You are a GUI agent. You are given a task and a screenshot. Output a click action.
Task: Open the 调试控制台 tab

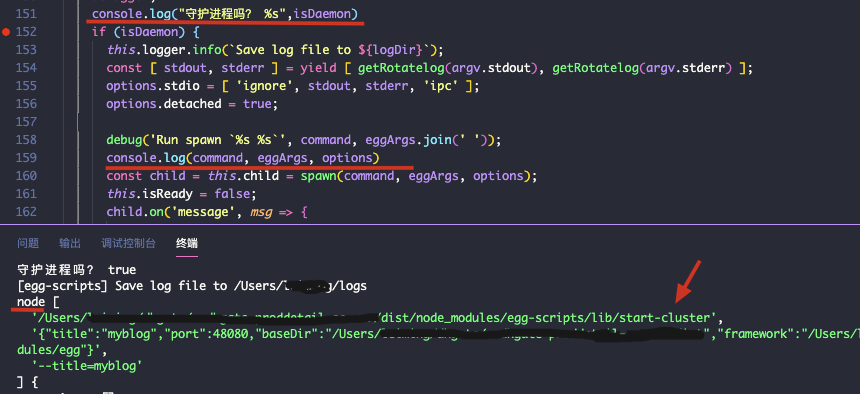(x=128, y=244)
